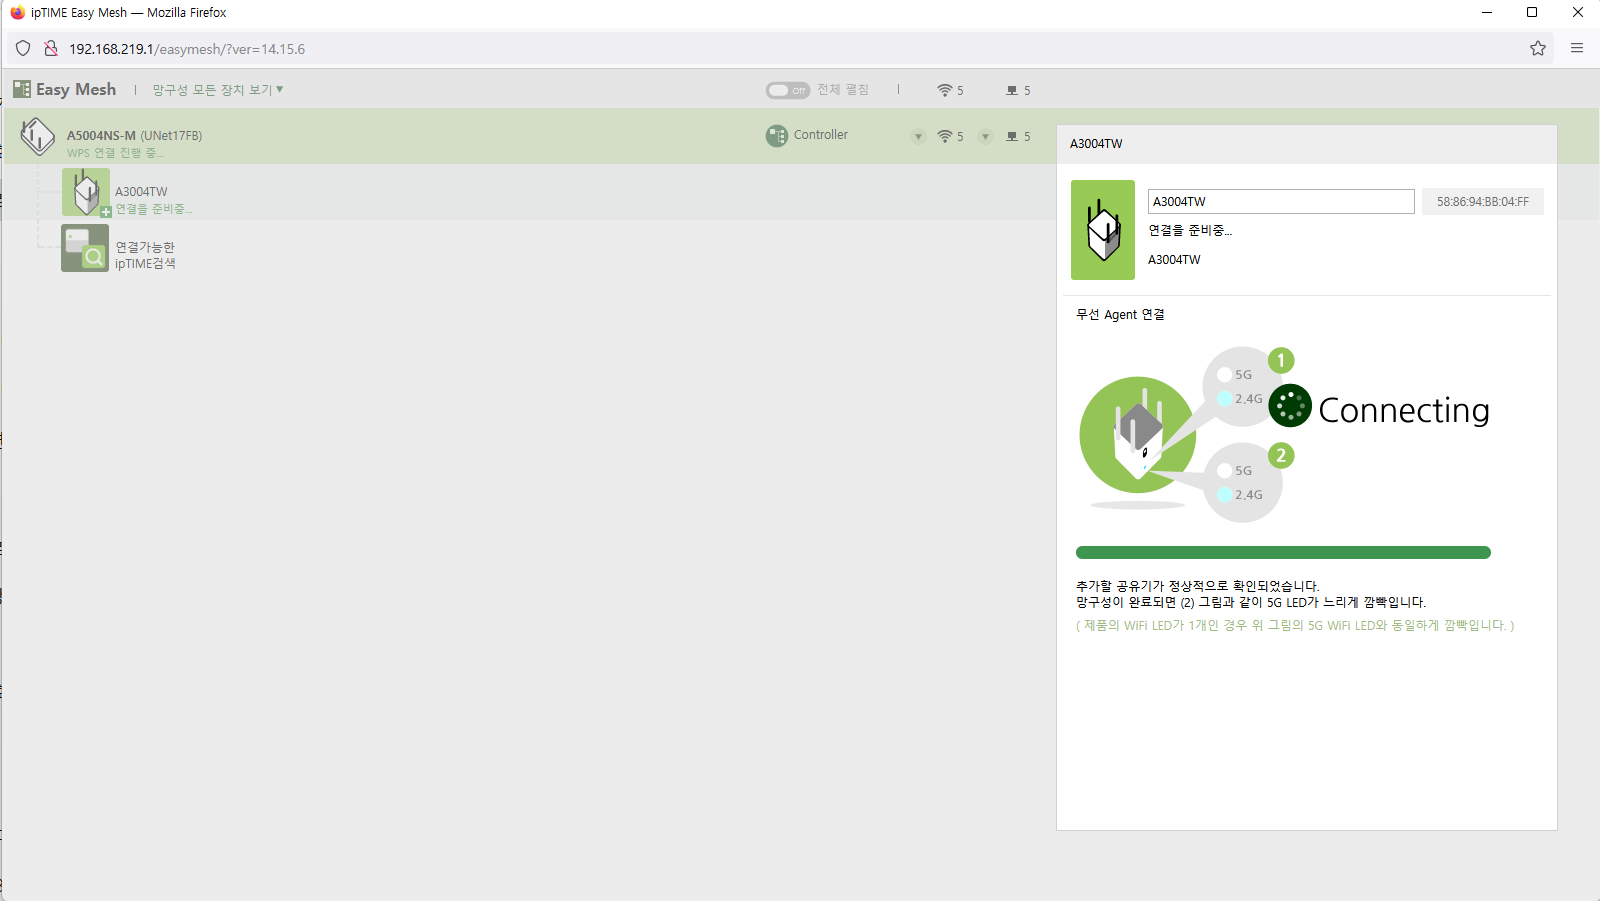
Task: Expand Wi-Fi clients arrow in A5004NS-M row
Action: click(x=918, y=137)
